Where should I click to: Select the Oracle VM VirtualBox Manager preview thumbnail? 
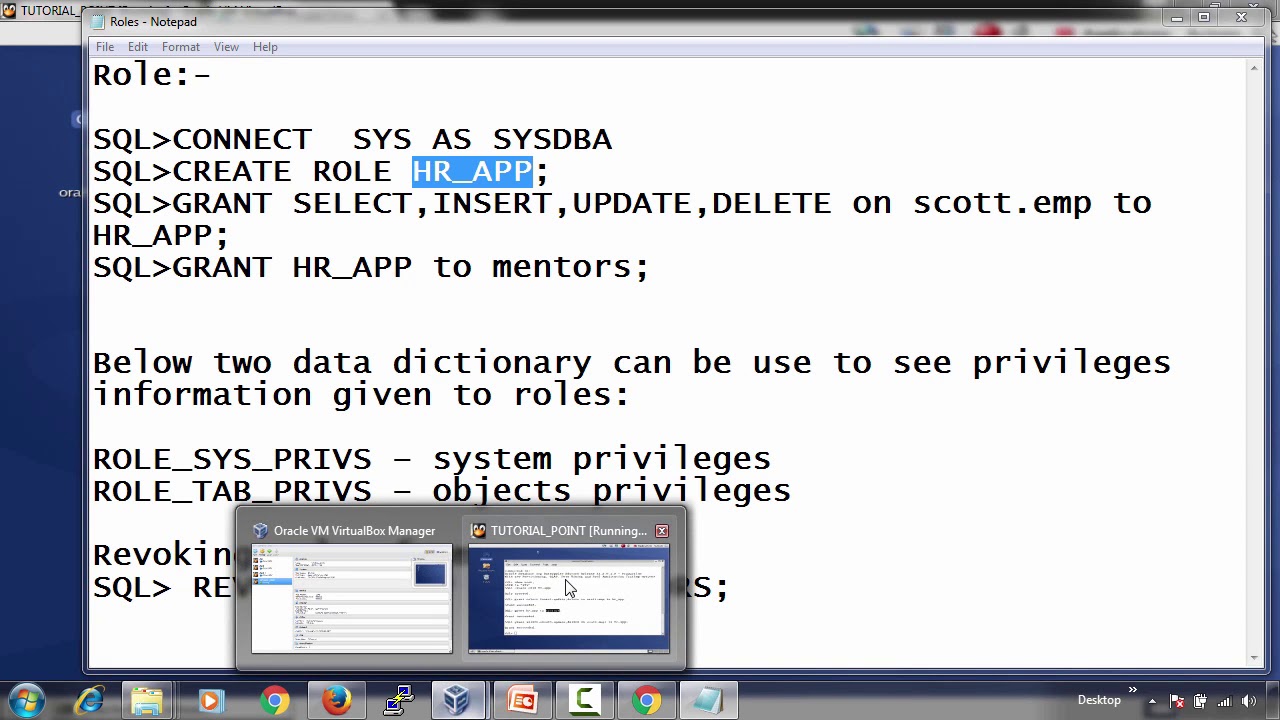click(351, 599)
